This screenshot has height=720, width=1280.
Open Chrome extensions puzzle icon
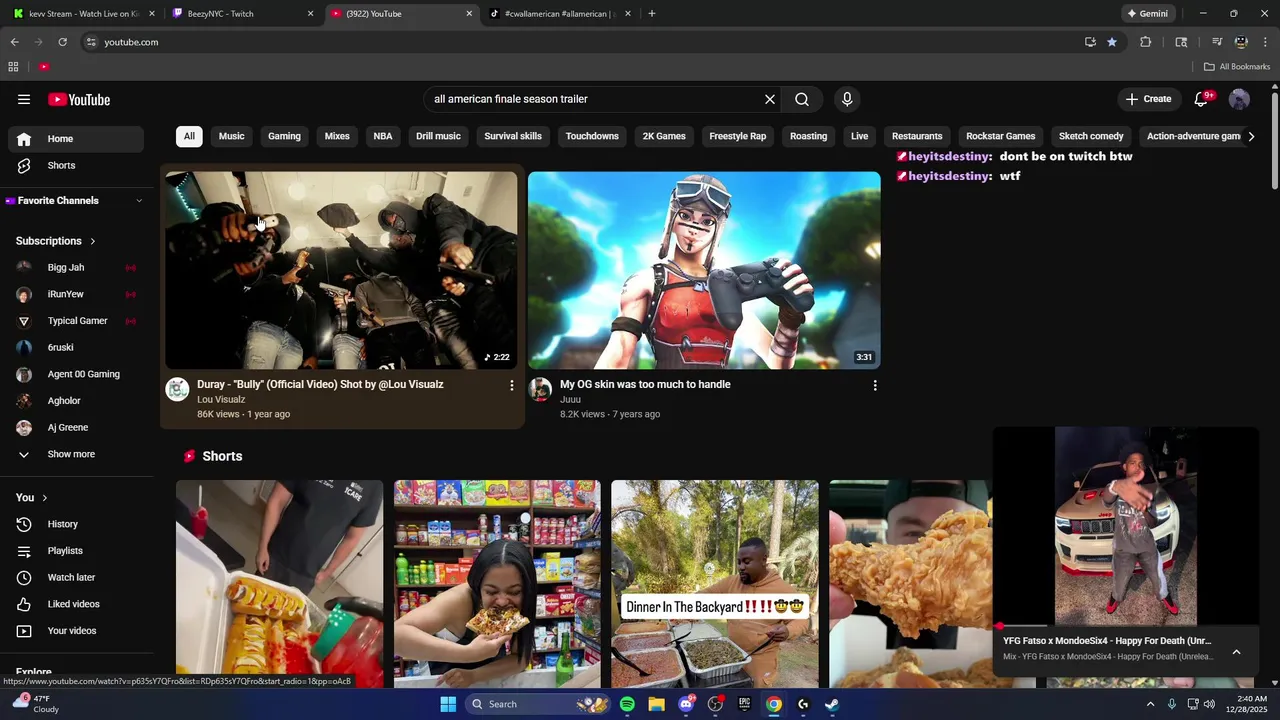(1146, 42)
